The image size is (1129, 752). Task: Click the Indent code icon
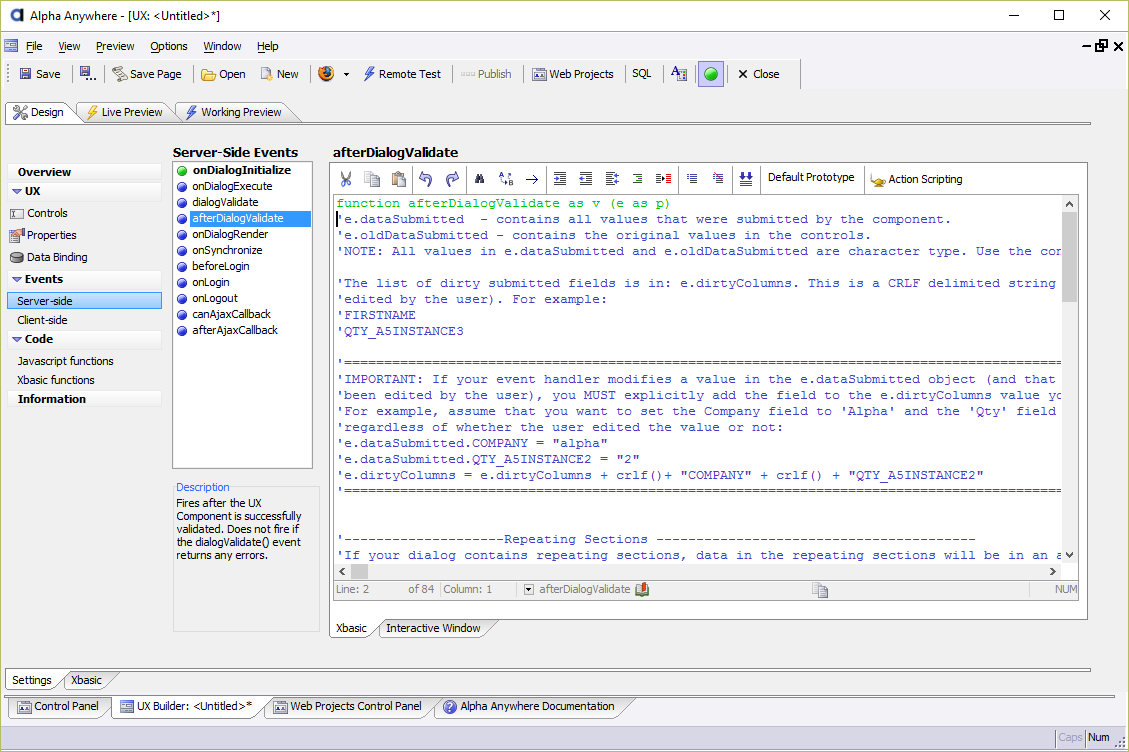pos(560,179)
